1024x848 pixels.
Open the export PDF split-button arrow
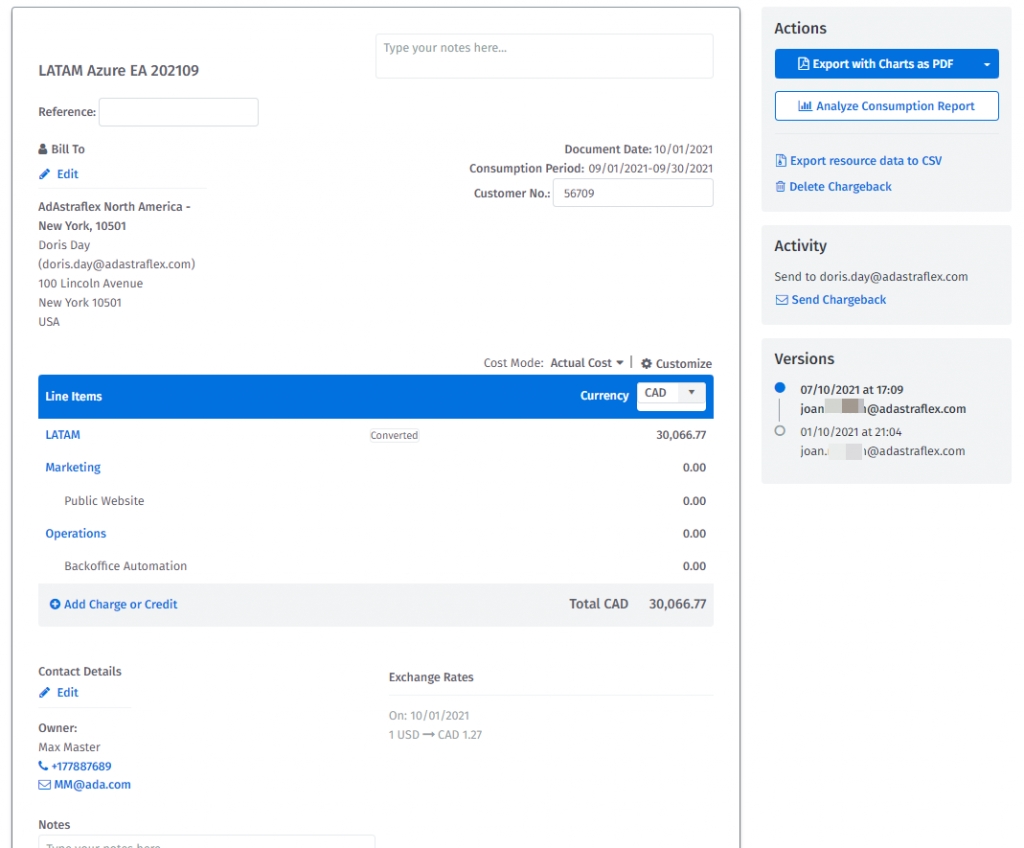(986, 64)
